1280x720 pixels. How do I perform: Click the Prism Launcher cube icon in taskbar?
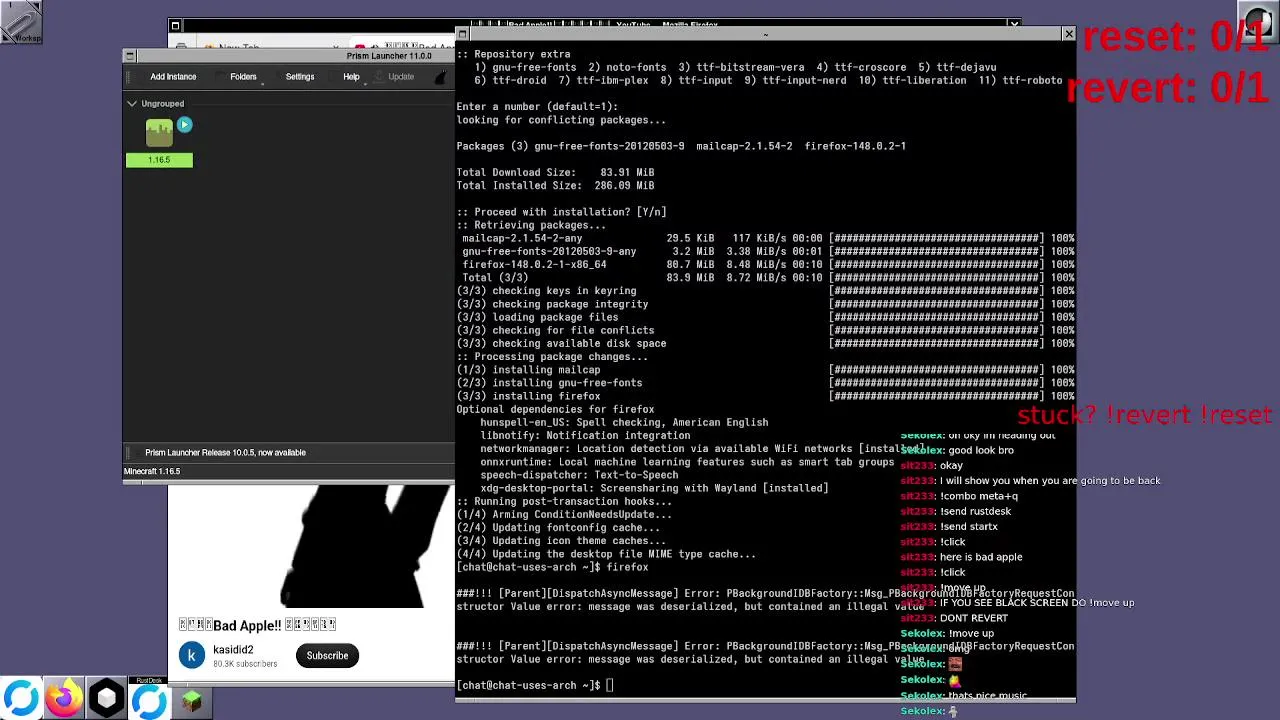click(x=107, y=699)
